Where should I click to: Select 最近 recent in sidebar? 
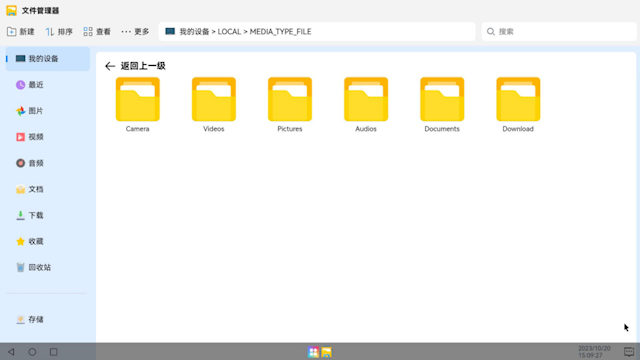pyautogui.click(x=48, y=84)
